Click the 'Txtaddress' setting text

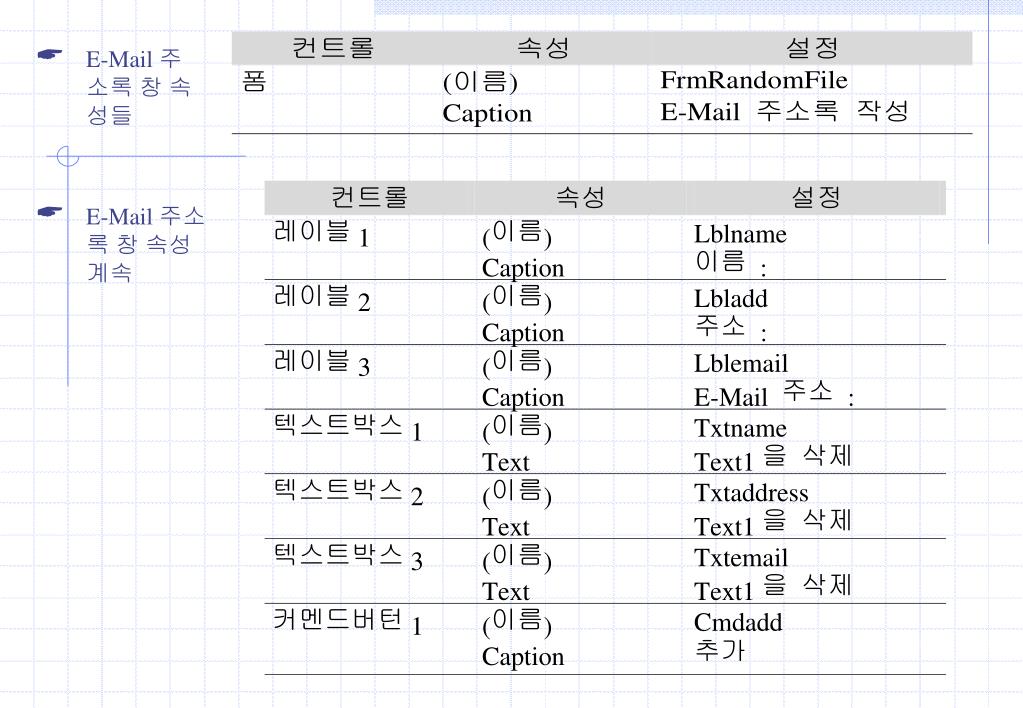[x=751, y=493]
